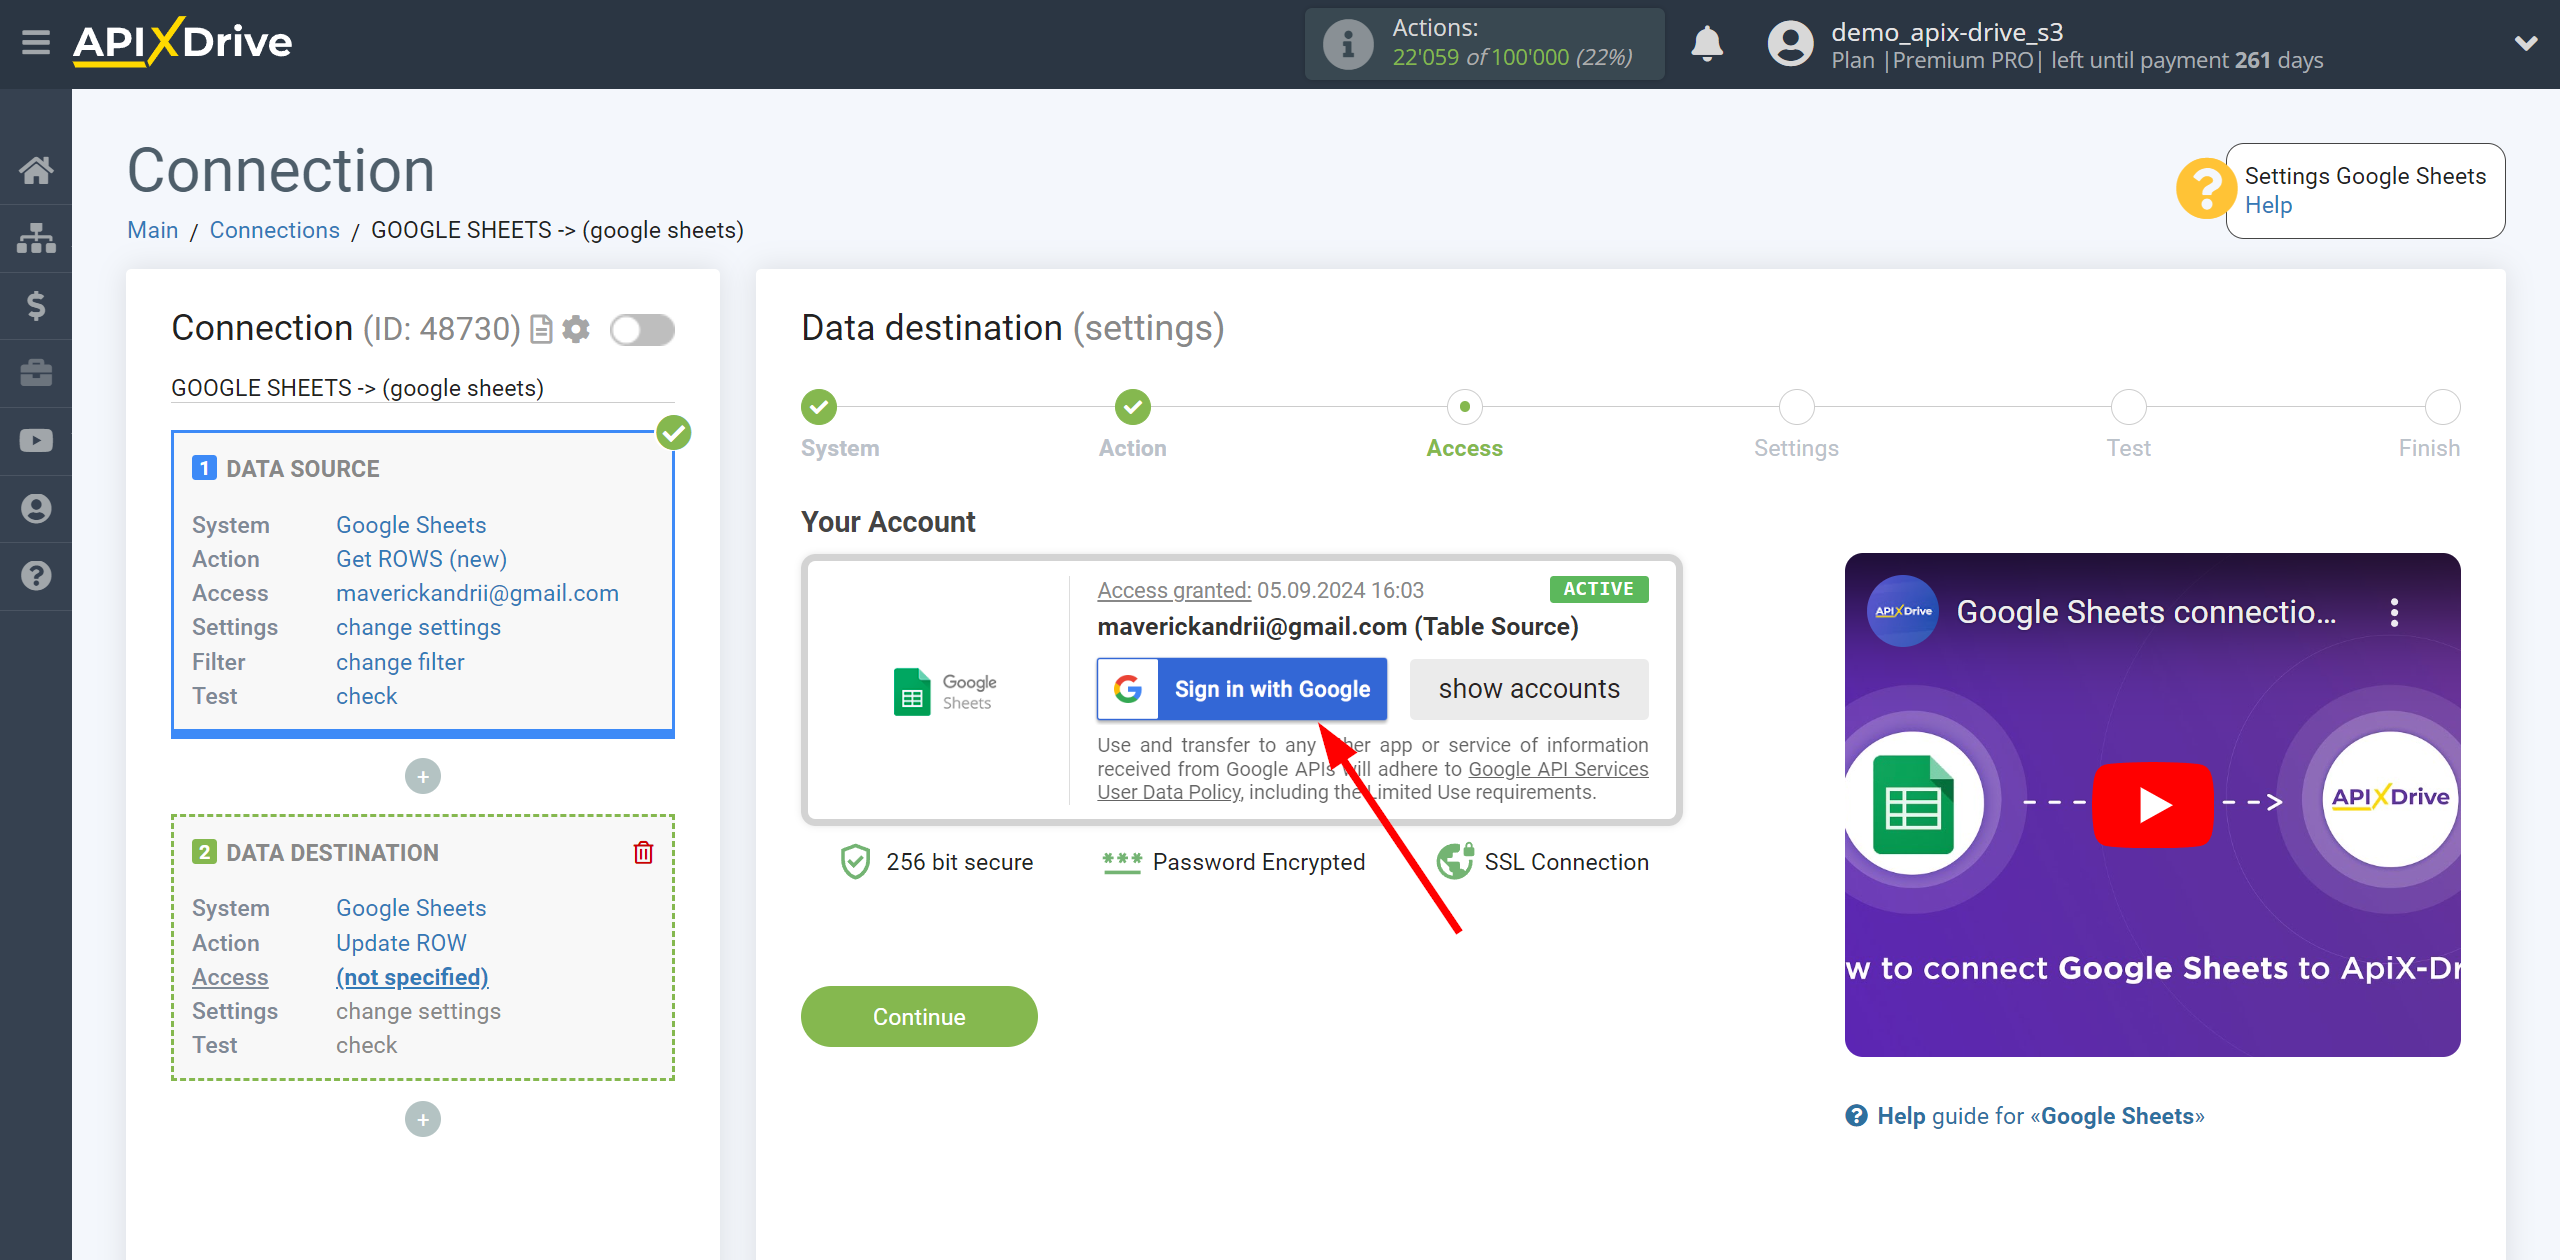Click the Google Sheets connection video thumbnail
This screenshot has height=1260, width=2560.
(x=2152, y=805)
